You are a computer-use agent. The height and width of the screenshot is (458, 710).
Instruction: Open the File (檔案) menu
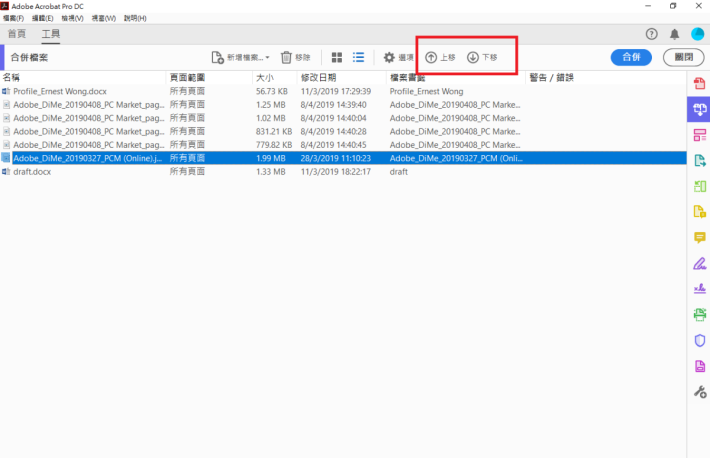pyautogui.click(x=13, y=18)
